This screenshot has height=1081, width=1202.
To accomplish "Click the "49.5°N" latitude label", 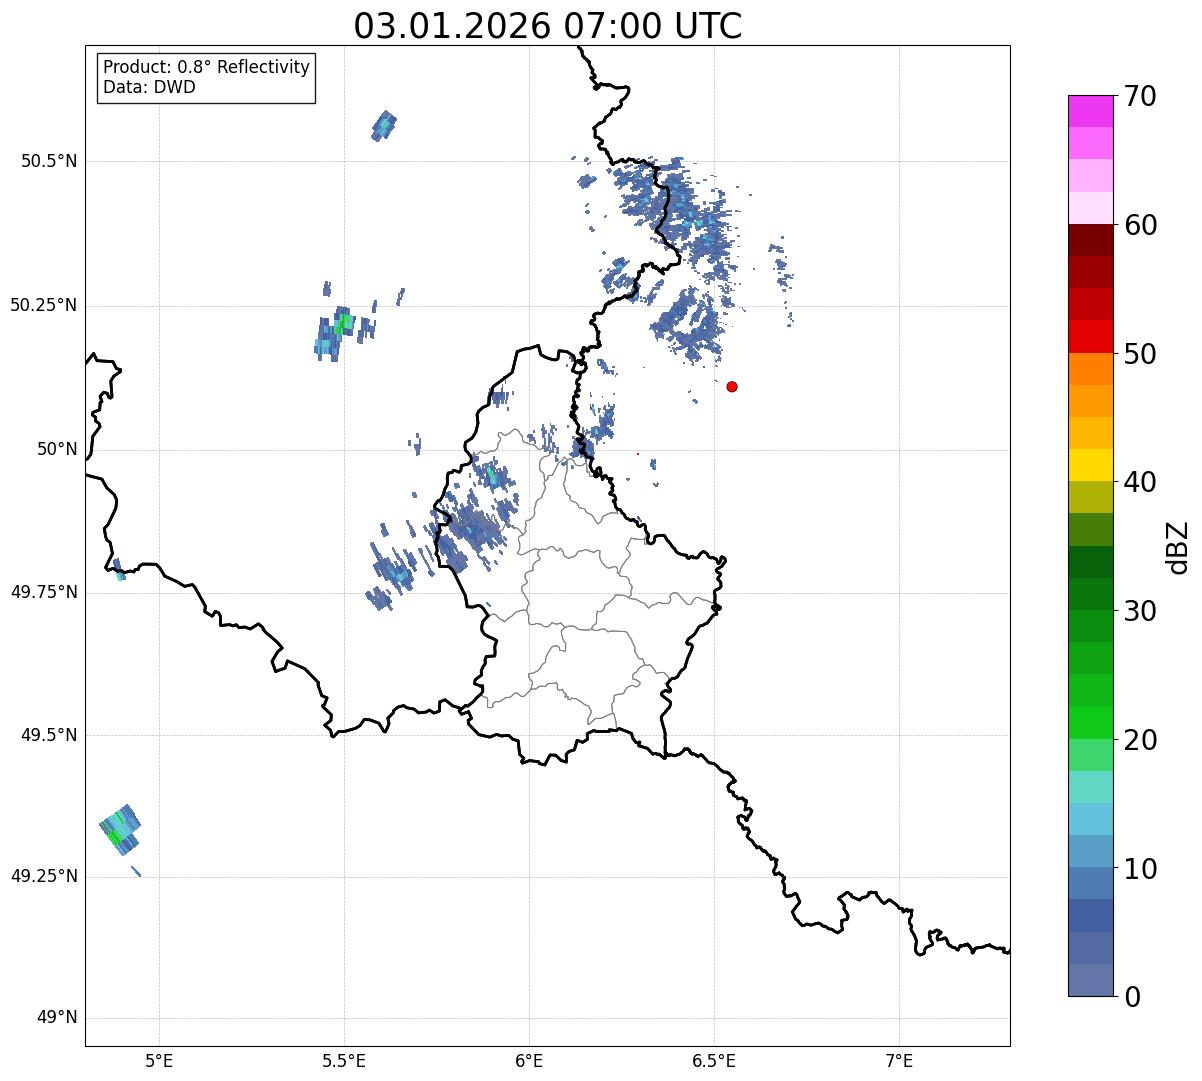I will (x=49, y=735).
